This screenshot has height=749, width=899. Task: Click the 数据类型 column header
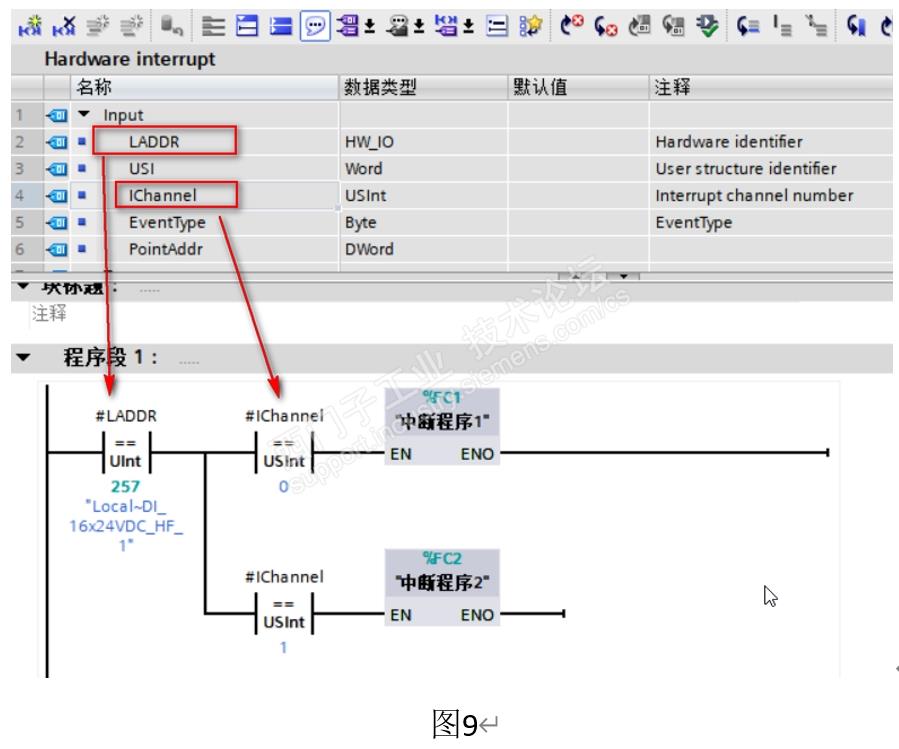point(423,87)
